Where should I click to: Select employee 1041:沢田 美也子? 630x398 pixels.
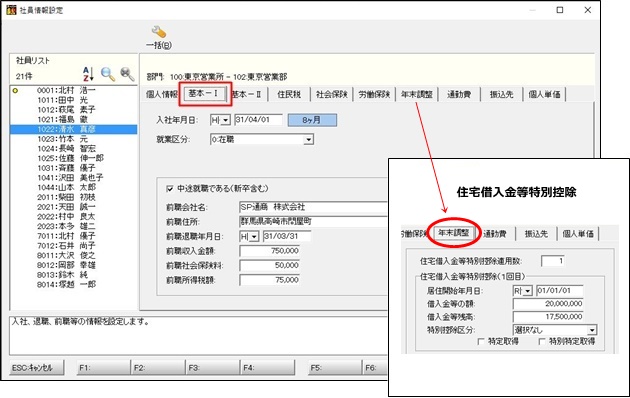[70, 178]
